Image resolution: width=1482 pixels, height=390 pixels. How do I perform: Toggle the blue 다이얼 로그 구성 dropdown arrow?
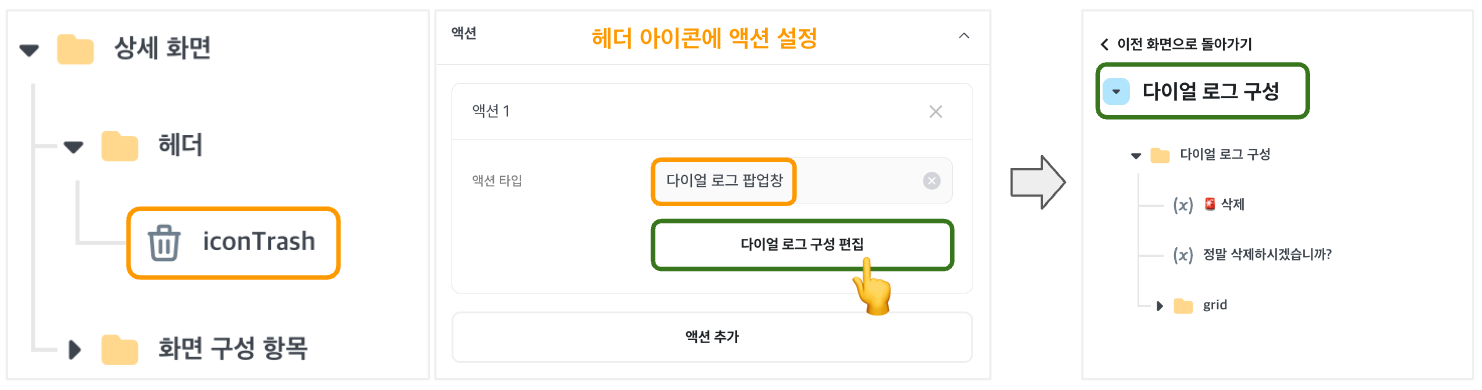pos(1116,92)
